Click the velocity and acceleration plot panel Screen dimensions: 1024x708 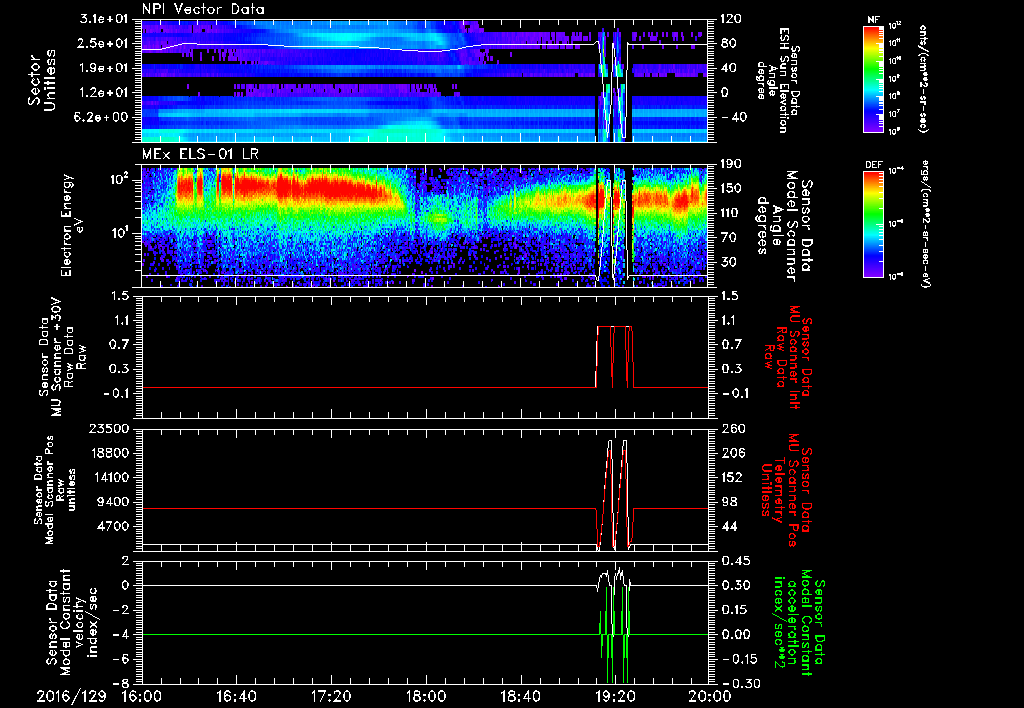pos(424,622)
